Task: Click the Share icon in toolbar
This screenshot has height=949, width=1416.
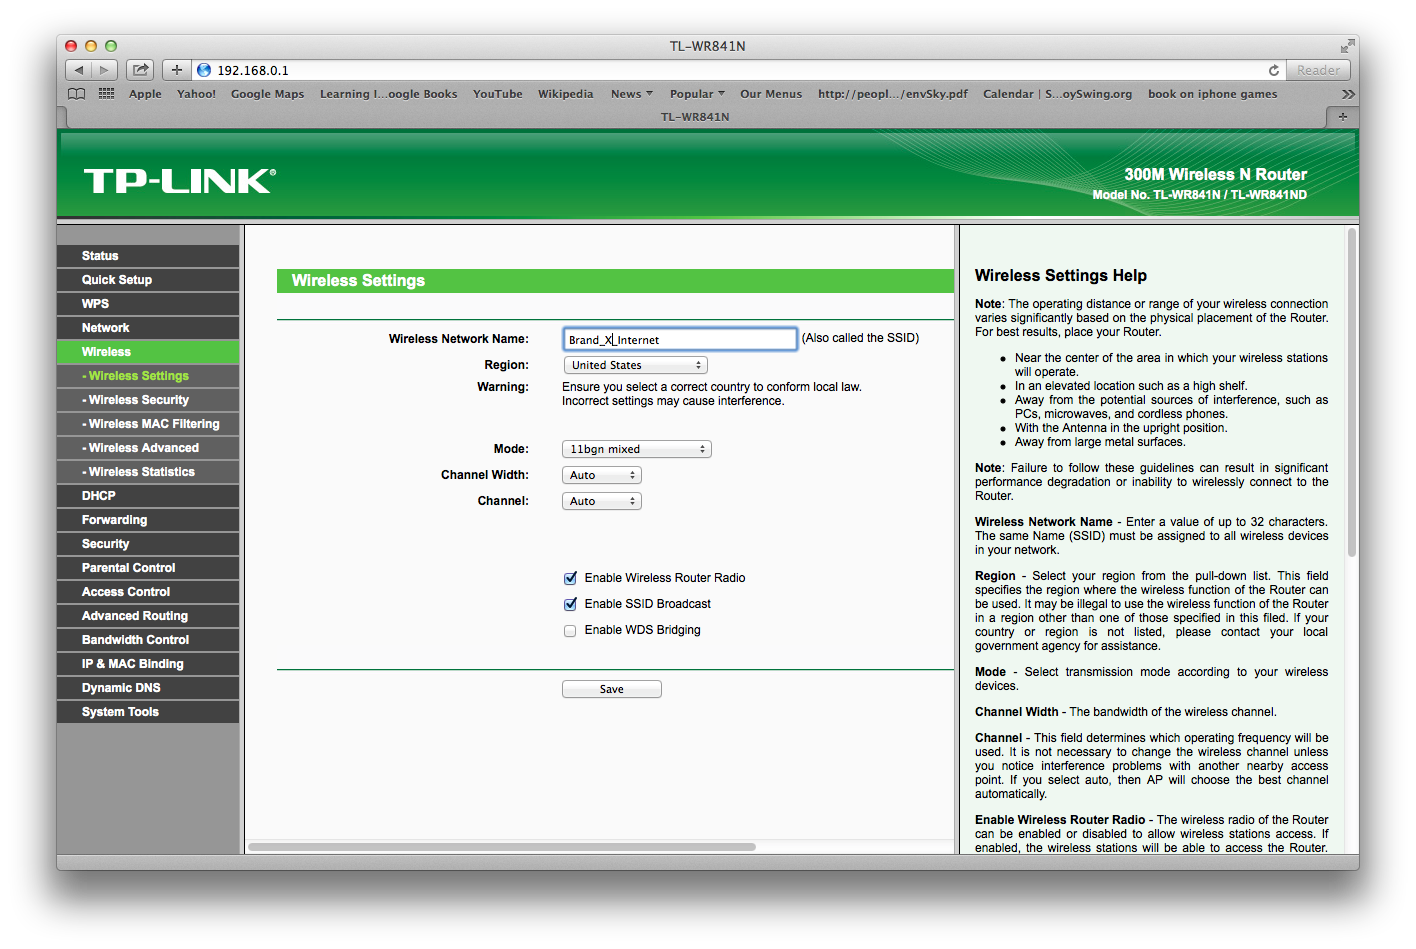Action: (x=141, y=70)
